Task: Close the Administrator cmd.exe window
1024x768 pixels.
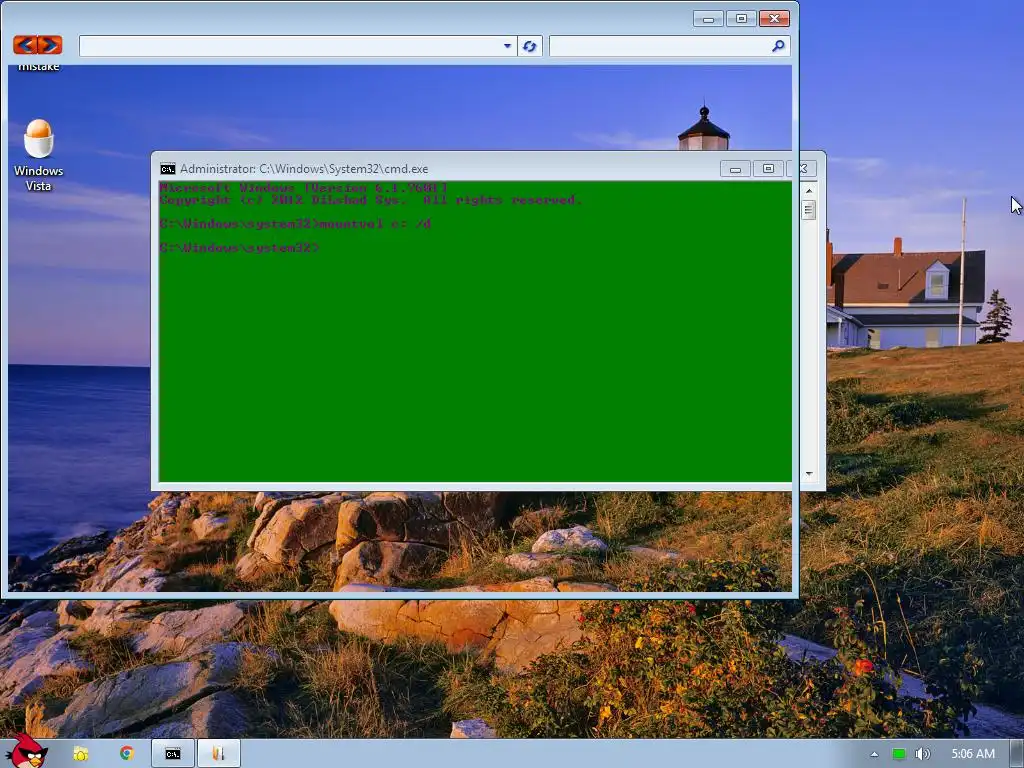Action: (x=804, y=169)
